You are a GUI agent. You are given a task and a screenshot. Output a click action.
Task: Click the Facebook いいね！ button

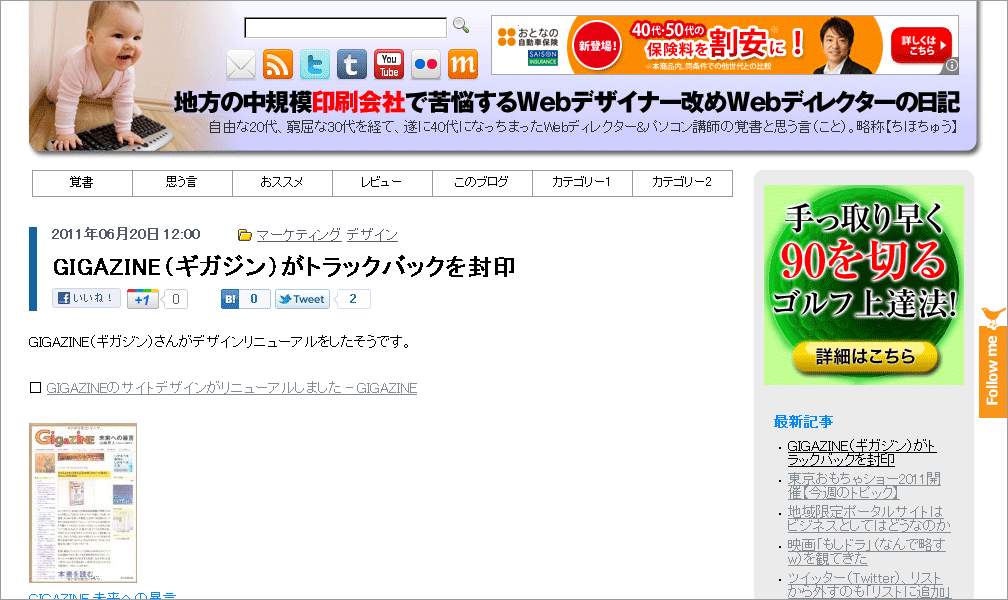(86, 298)
